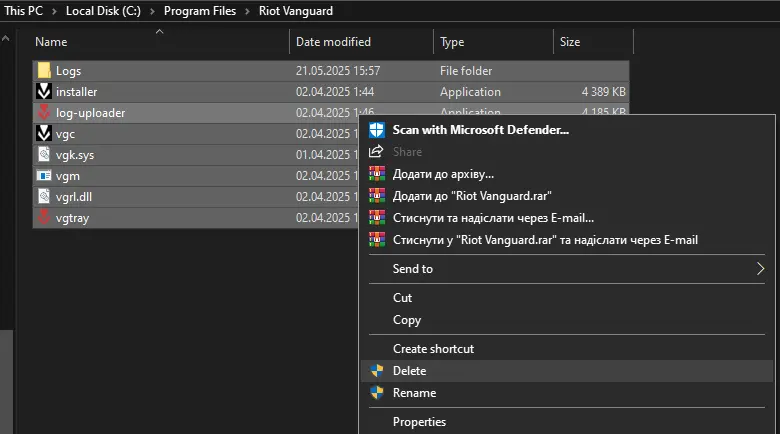Sort by the Name column header
The width and height of the screenshot is (780, 434).
click(160, 42)
